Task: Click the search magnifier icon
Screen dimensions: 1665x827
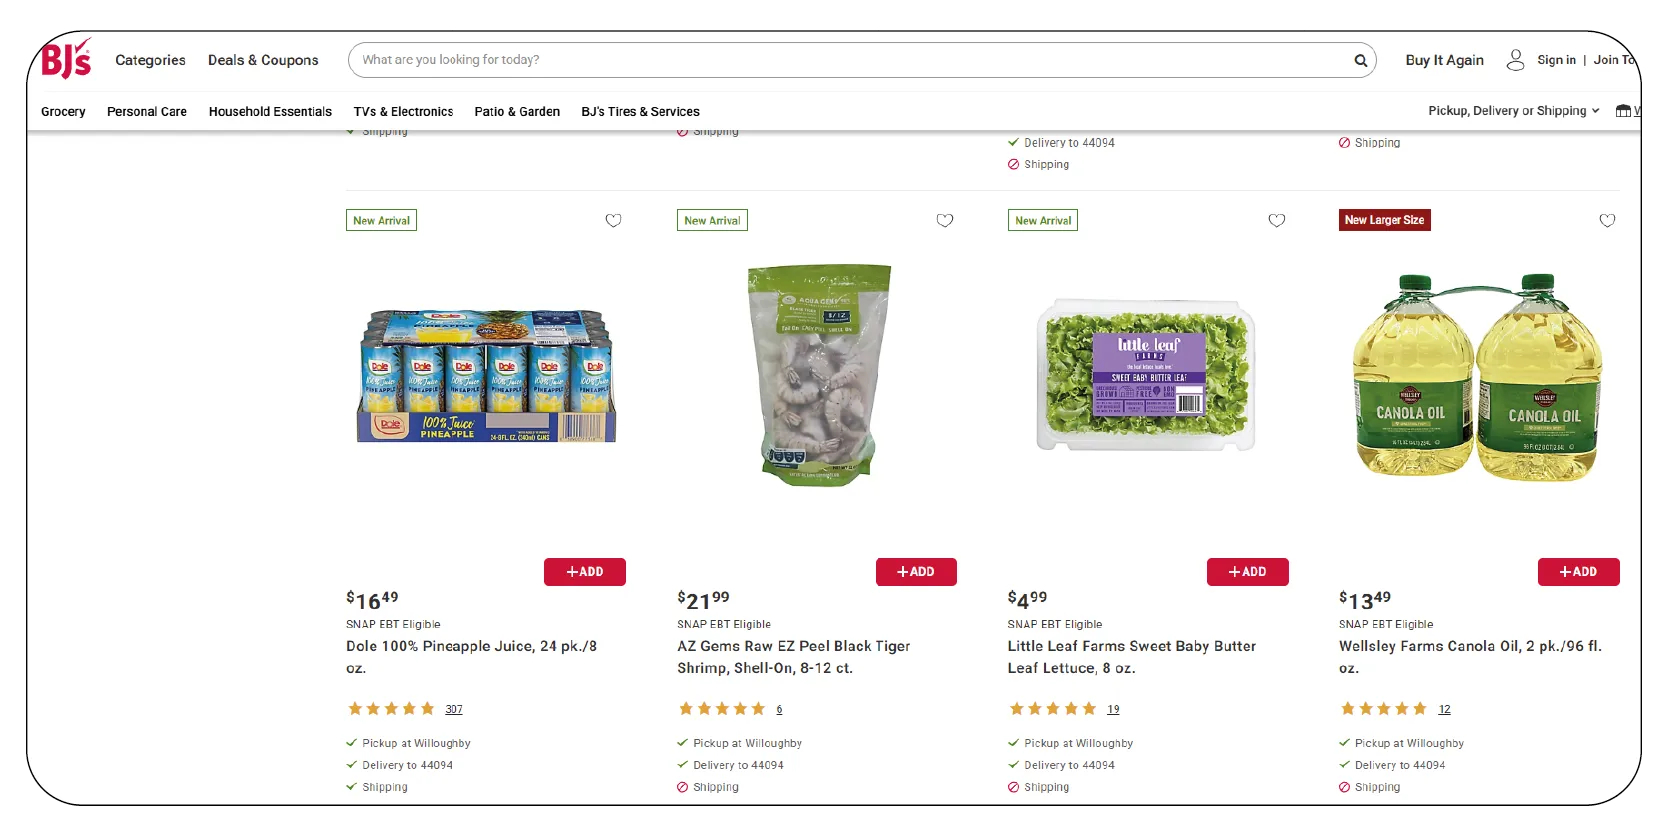Action: (1360, 60)
